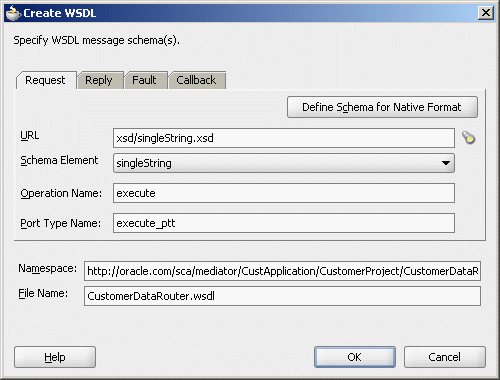Select the Fault tab
The width and height of the screenshot is (500, 380).
coord(145,80)
